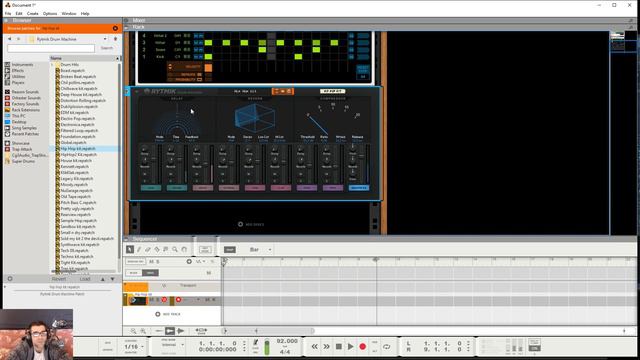The height and width of the screenshot is (360, 640).
Task: Click the Load button in browser
Action: [85, 279]
